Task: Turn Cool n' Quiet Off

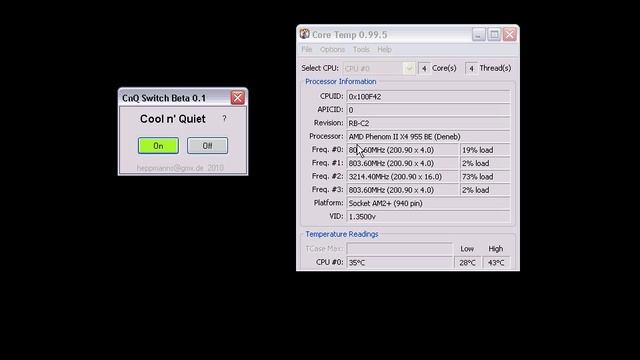Action: tap(207, 146)
